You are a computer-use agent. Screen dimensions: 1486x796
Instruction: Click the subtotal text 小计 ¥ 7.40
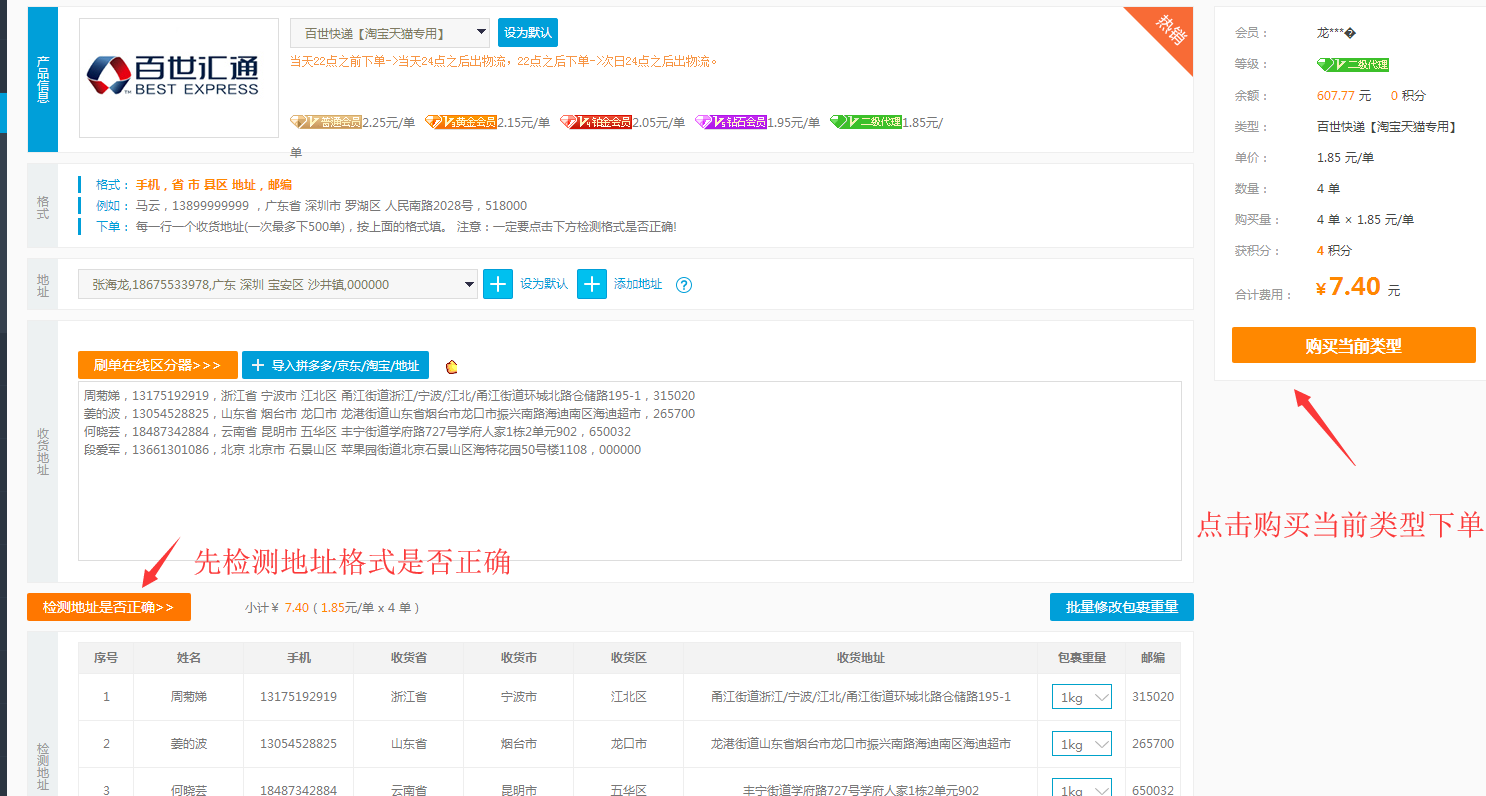click(x=276, y=607)
